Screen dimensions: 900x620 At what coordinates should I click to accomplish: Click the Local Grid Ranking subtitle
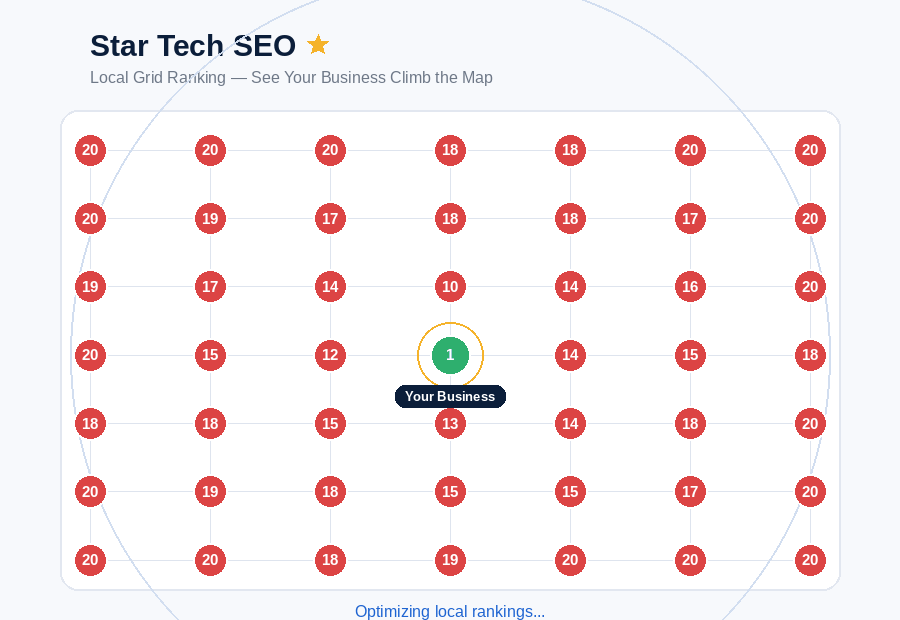click(291, 78)
